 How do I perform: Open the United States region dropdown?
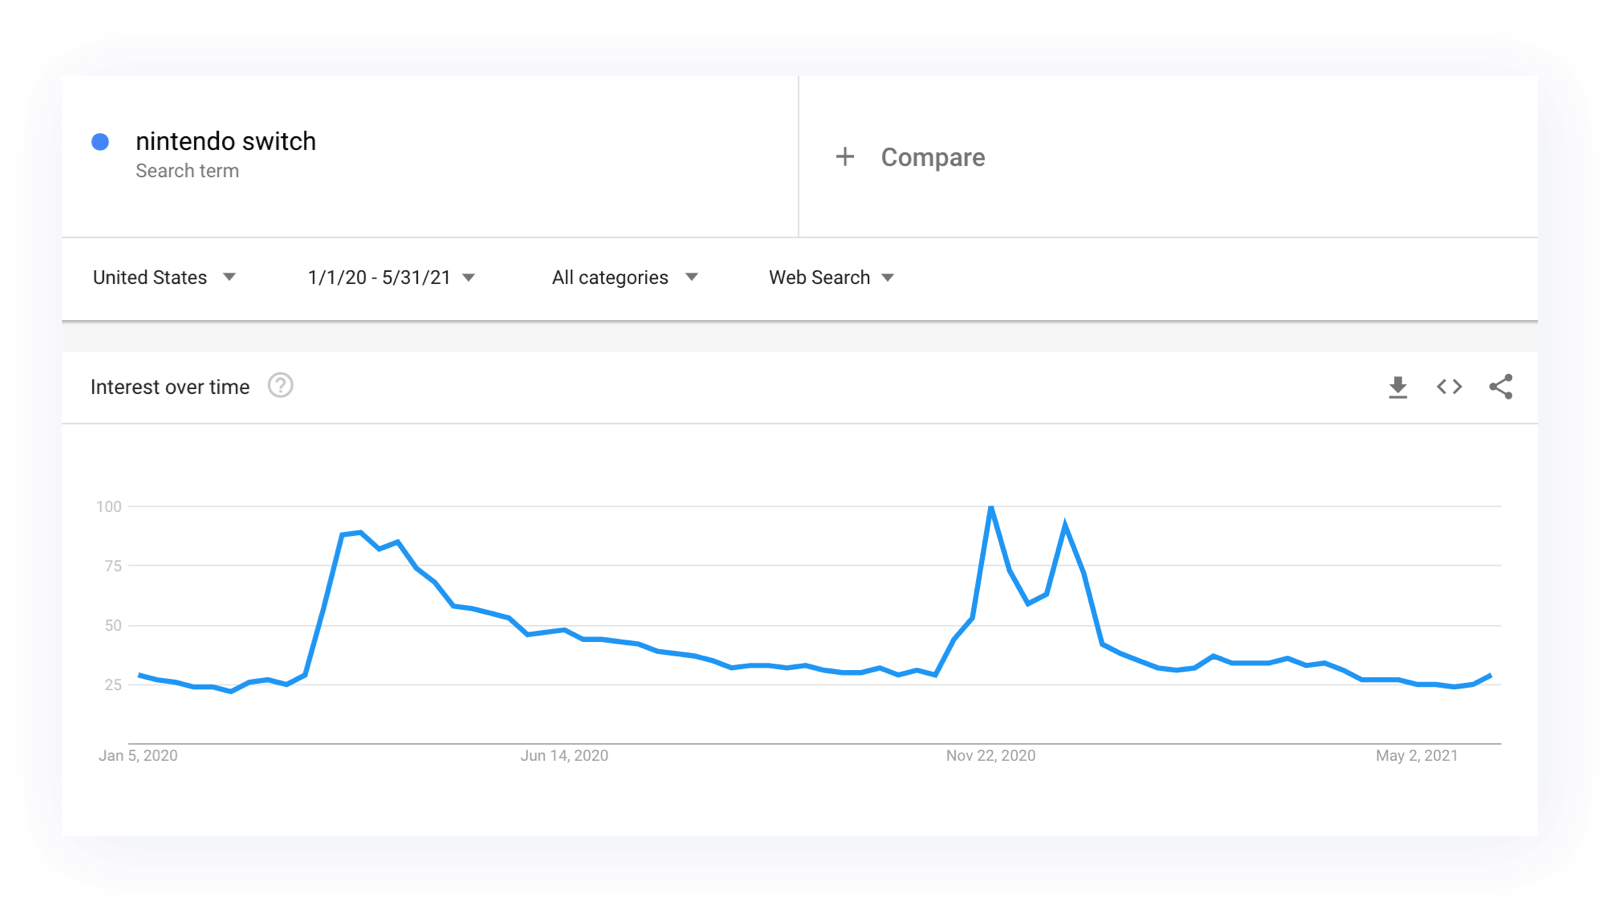[164, 278]
